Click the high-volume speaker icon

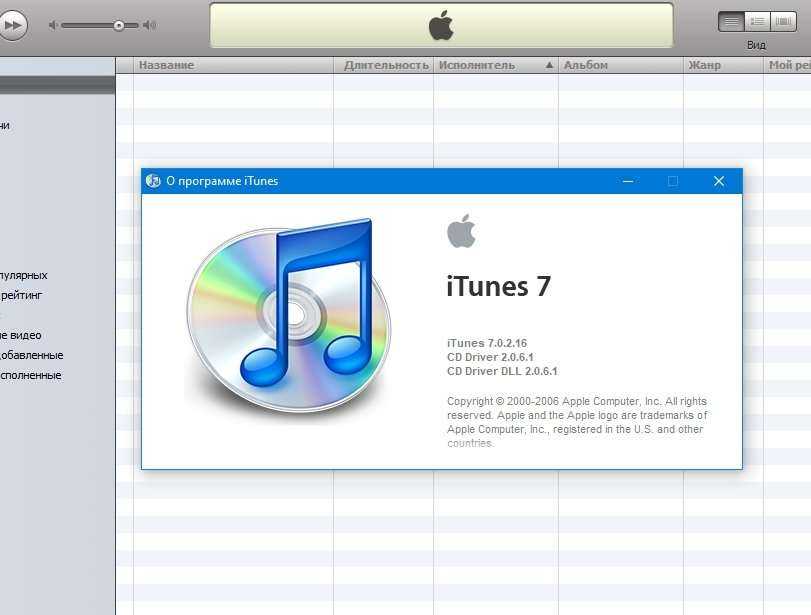click(149, 25)
